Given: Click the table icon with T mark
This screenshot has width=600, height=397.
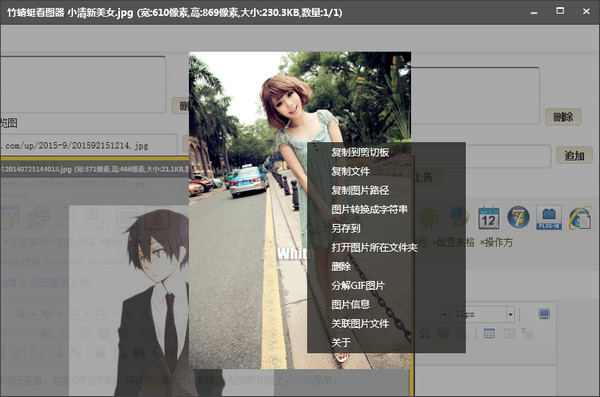Looking at the screenshot, I should click(527, 333).
